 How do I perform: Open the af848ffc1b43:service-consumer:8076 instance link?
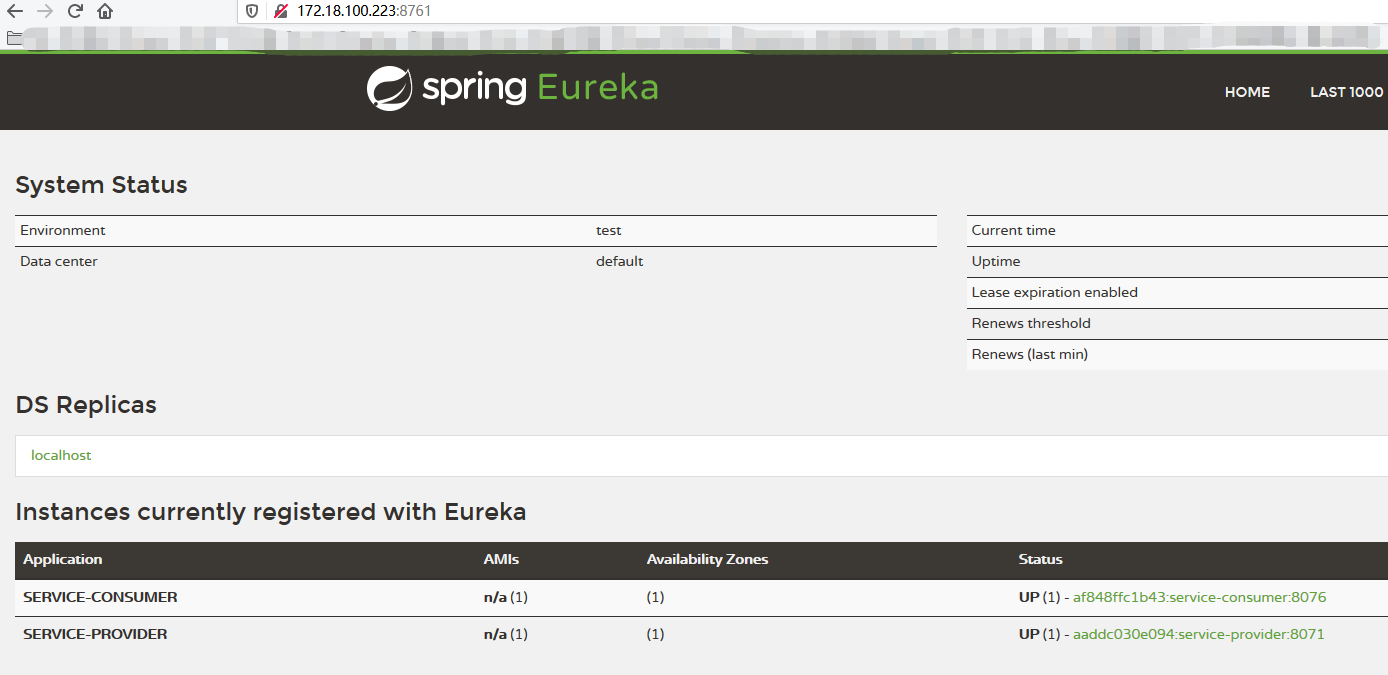[x=1199, y=597]
